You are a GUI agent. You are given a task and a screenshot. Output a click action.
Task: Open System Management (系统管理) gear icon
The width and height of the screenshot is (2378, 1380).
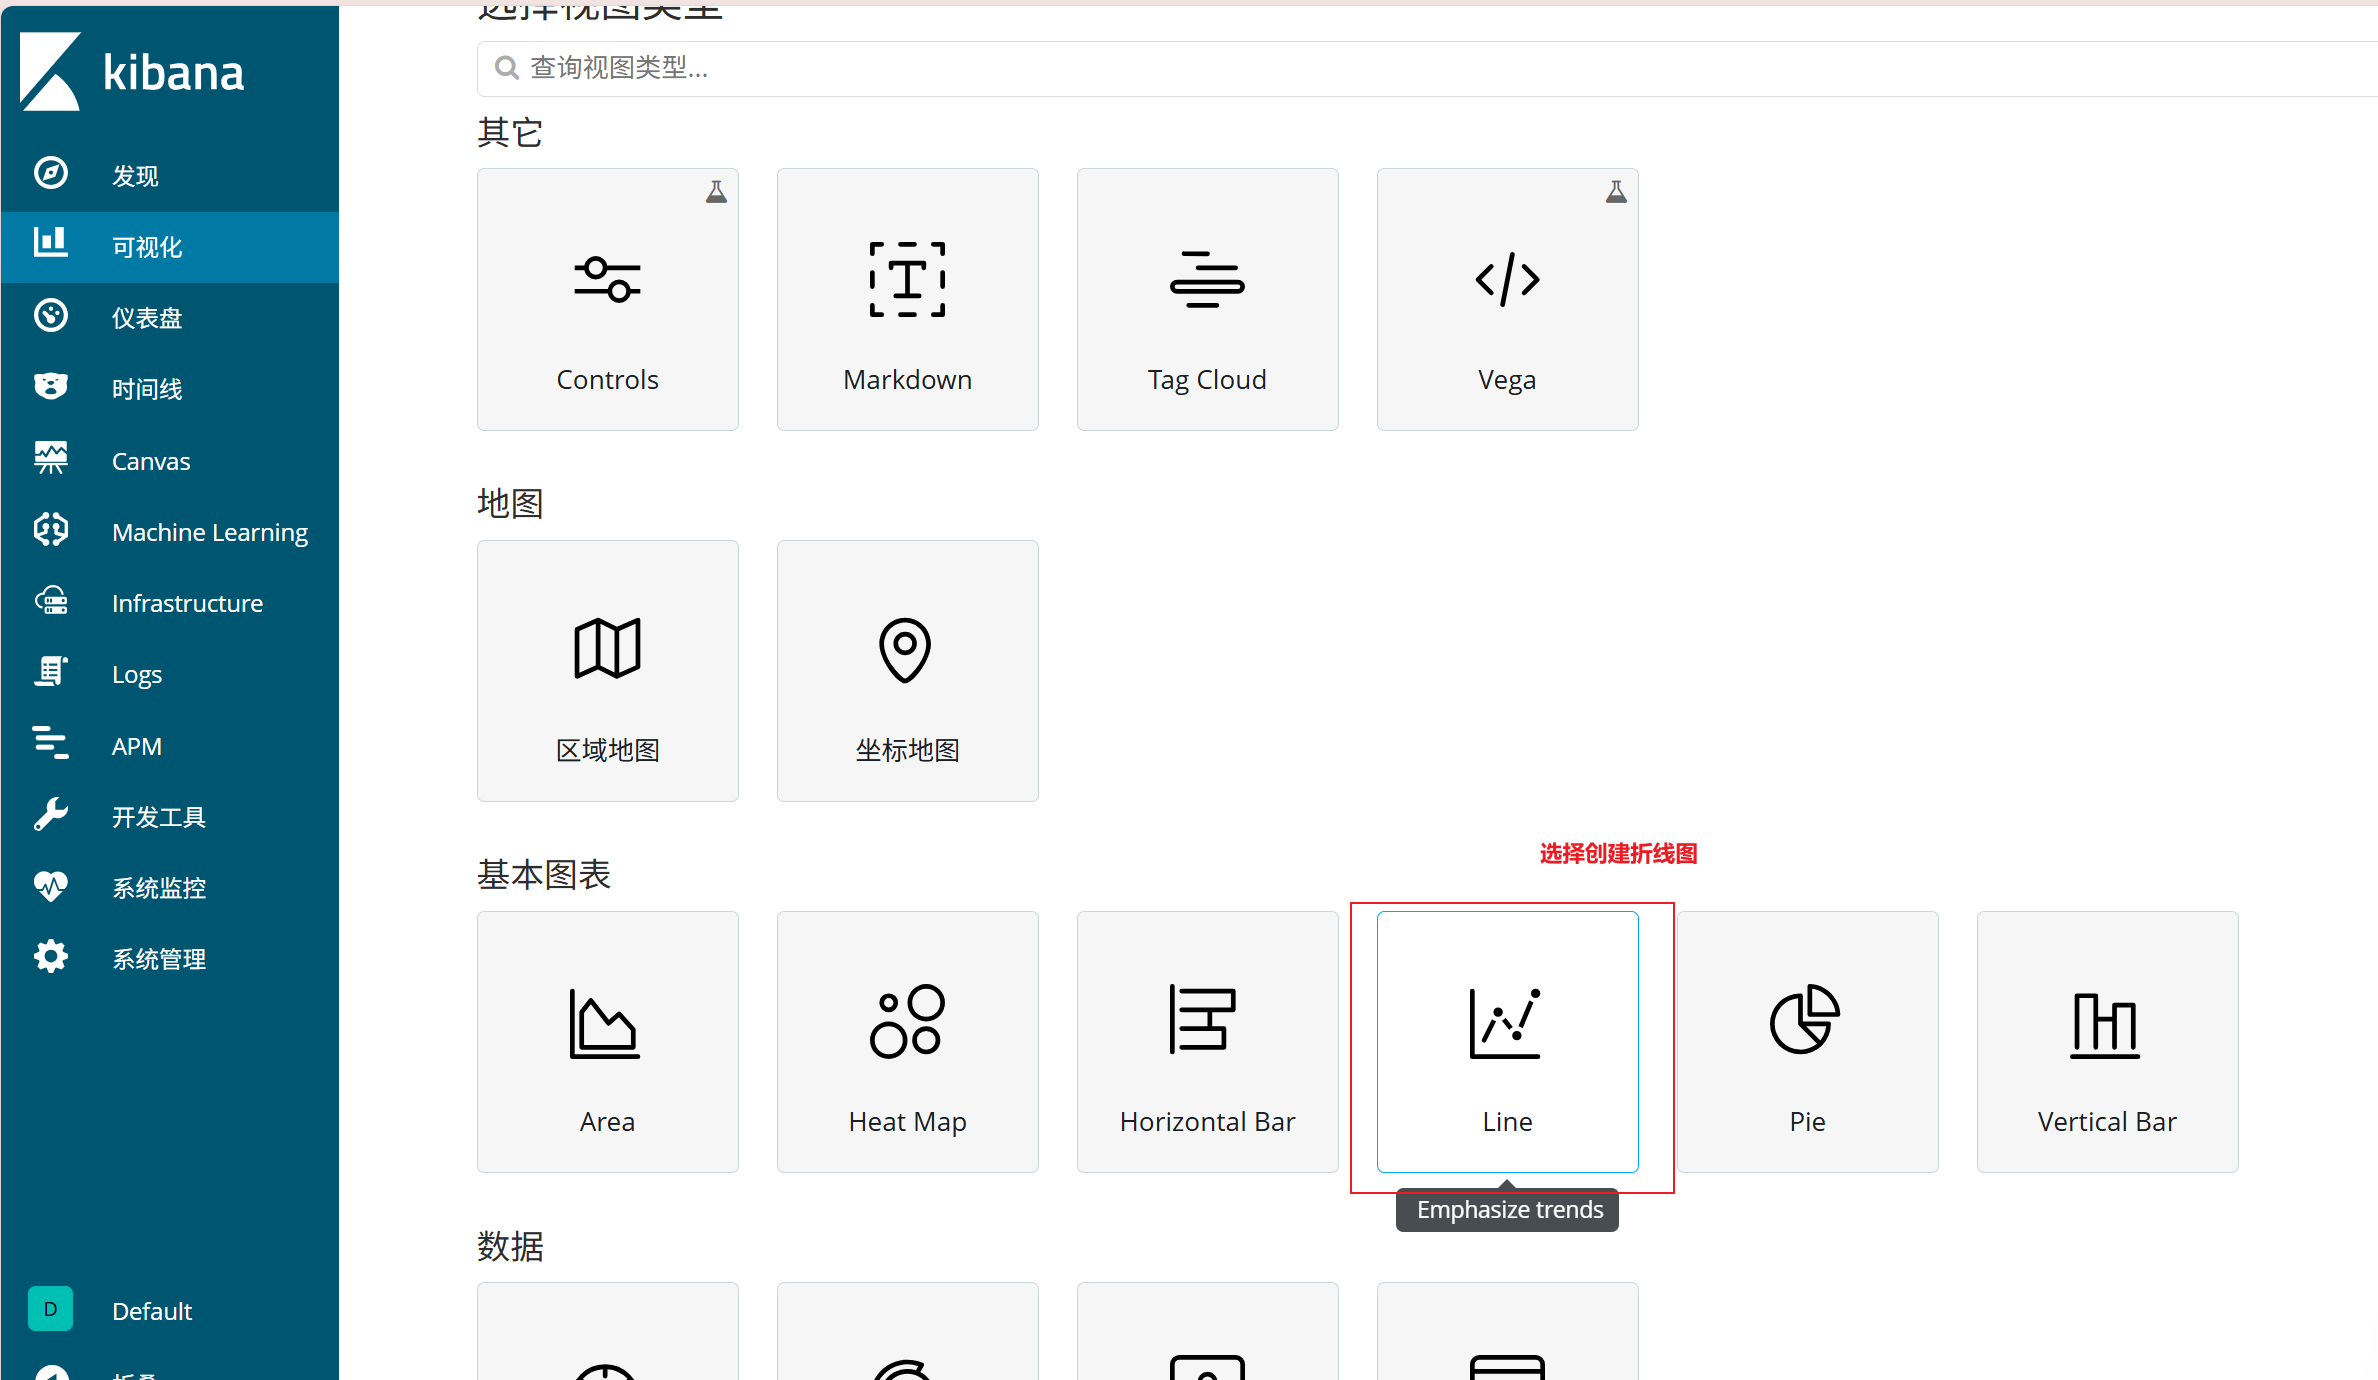[50, 957]
